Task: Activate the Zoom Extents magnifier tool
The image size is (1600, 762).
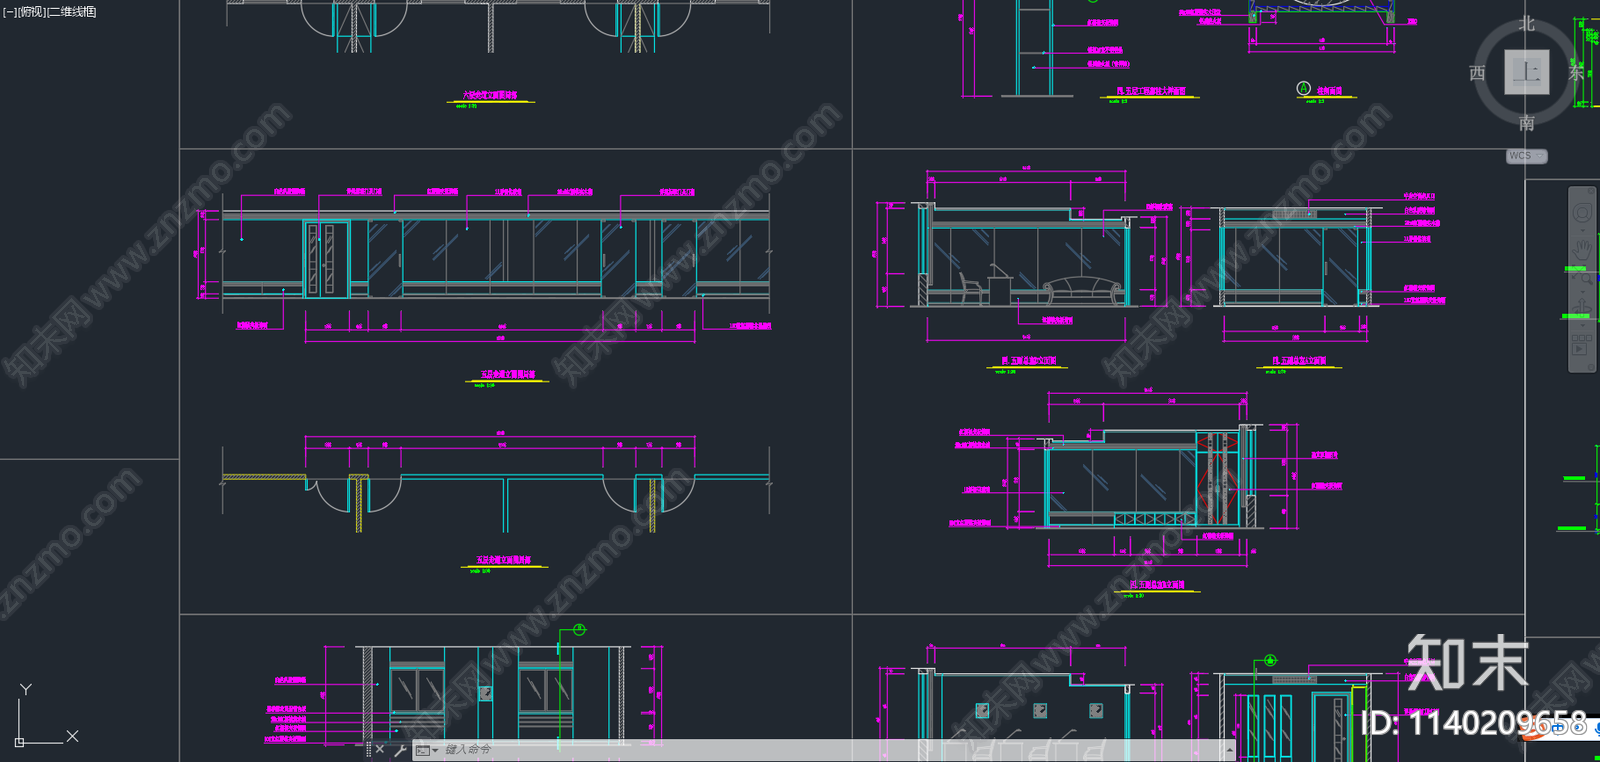Action: click(x=1582, y=280)
